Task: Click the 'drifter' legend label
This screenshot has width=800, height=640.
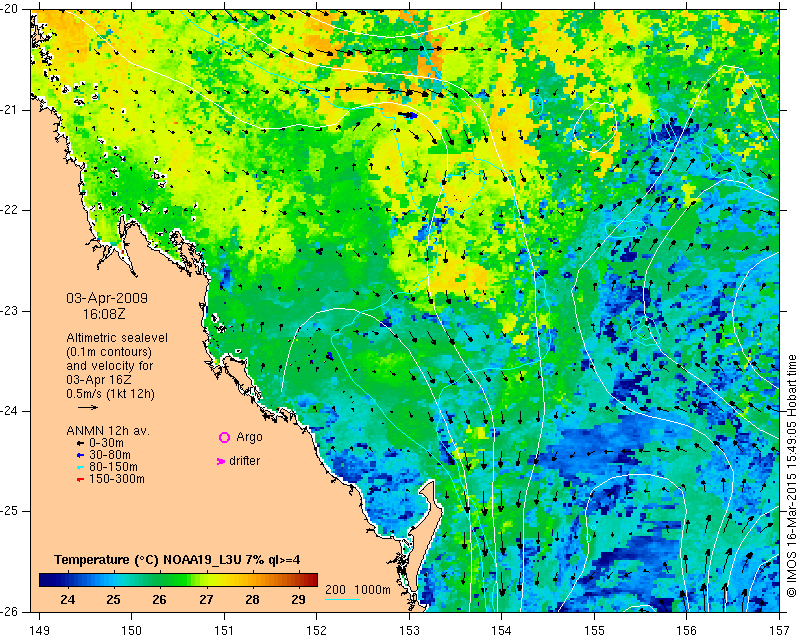Action: 244,461
